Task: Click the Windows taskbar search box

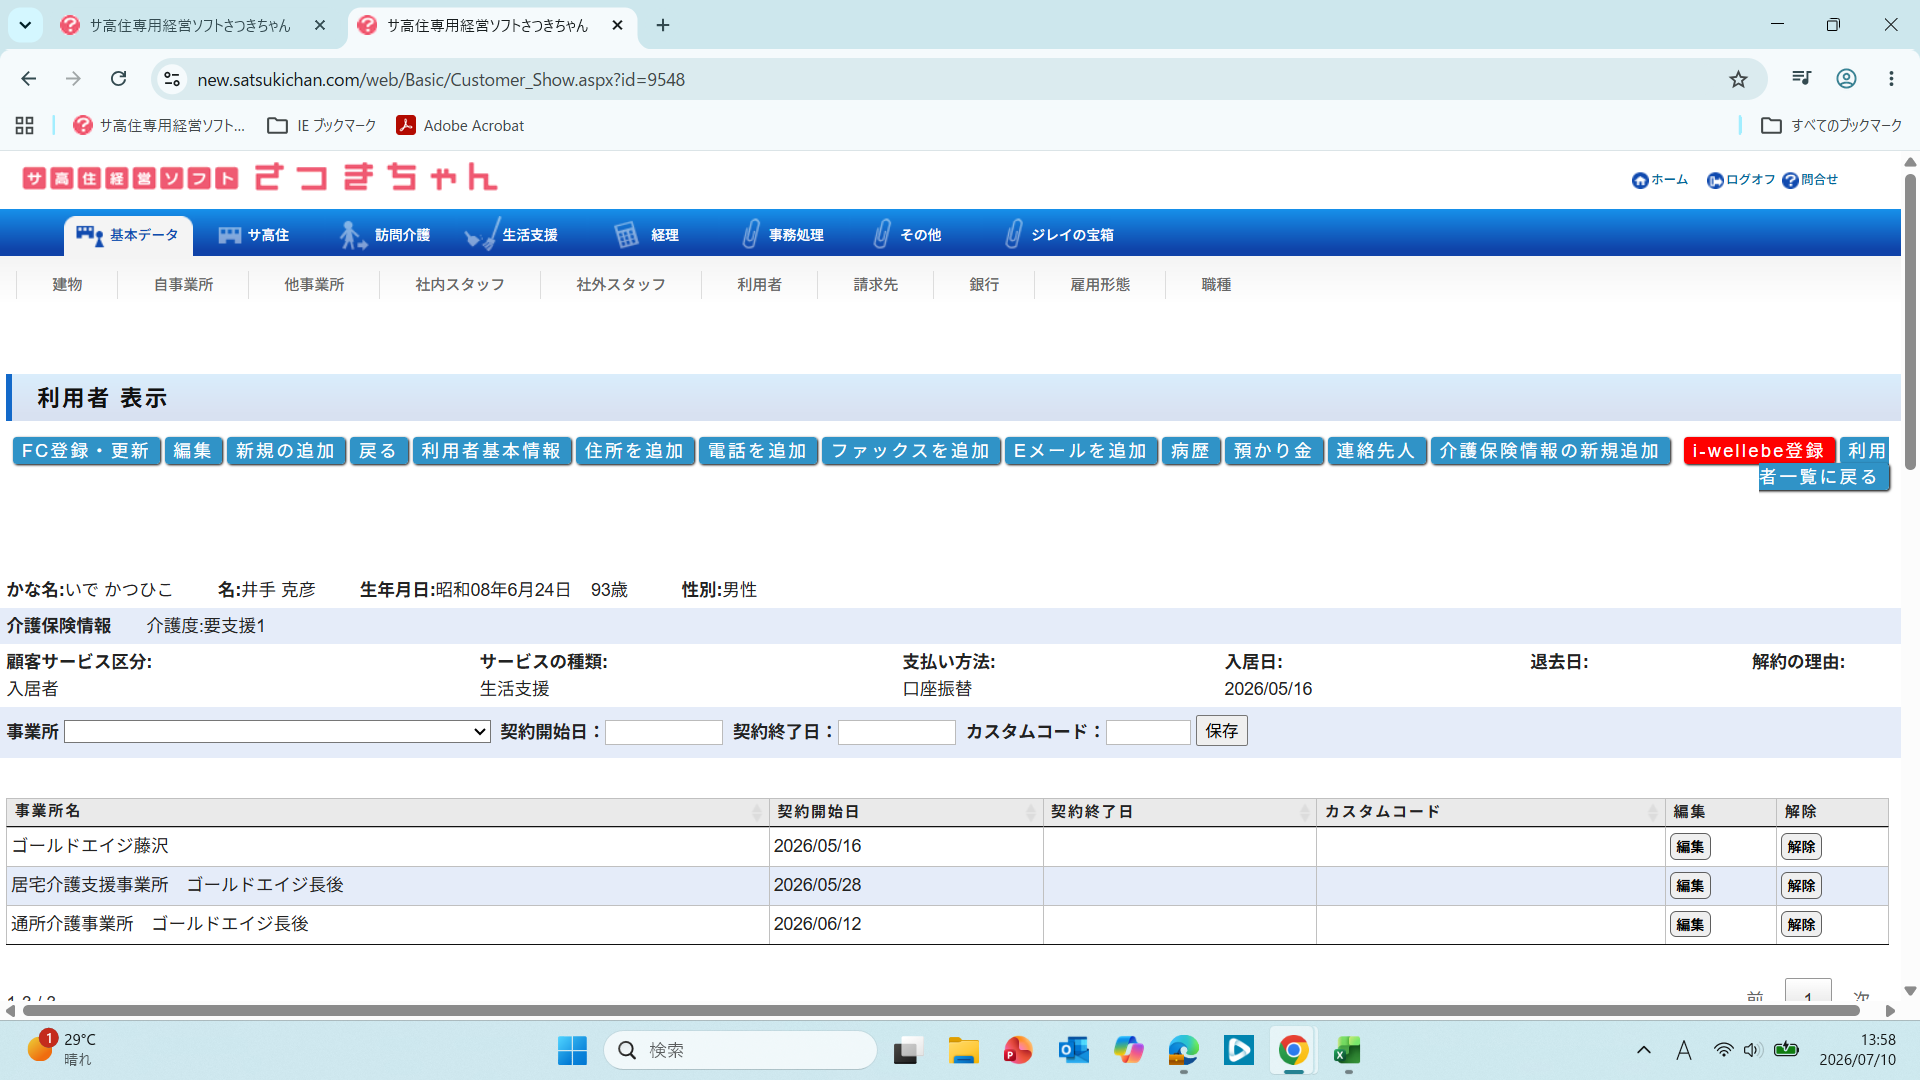Action: click(x=740, y=1050)
